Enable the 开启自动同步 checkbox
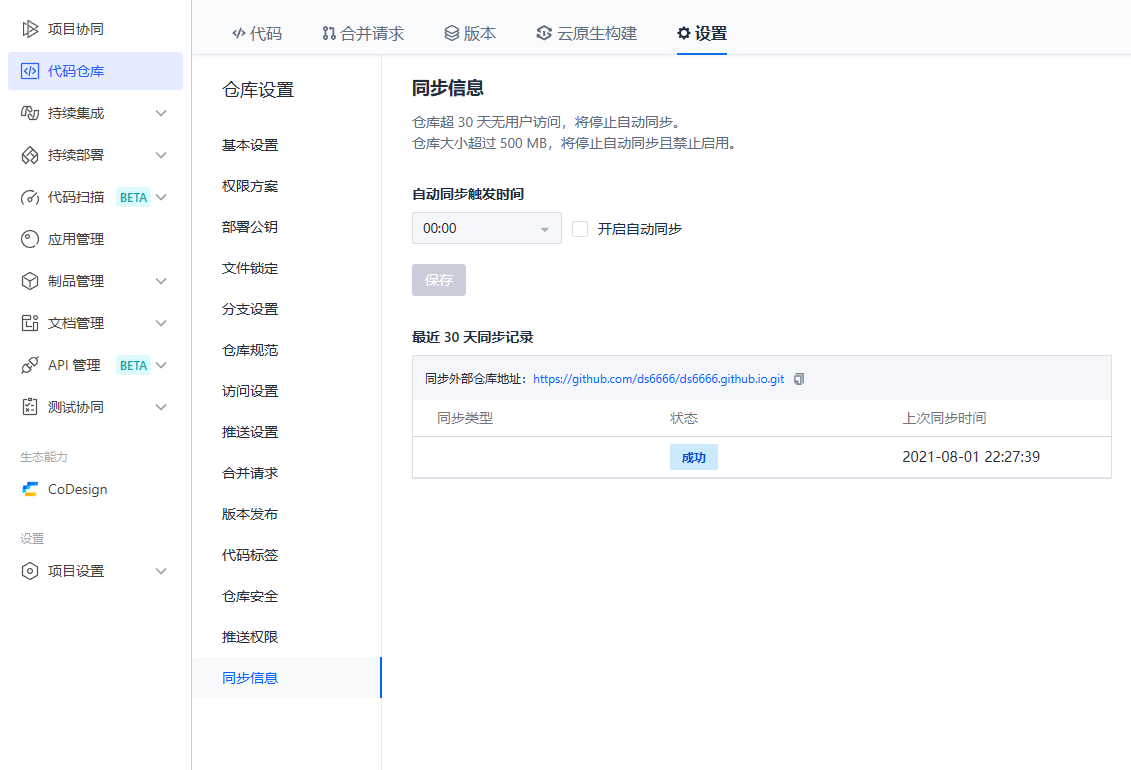 click(x=580, y=229)
